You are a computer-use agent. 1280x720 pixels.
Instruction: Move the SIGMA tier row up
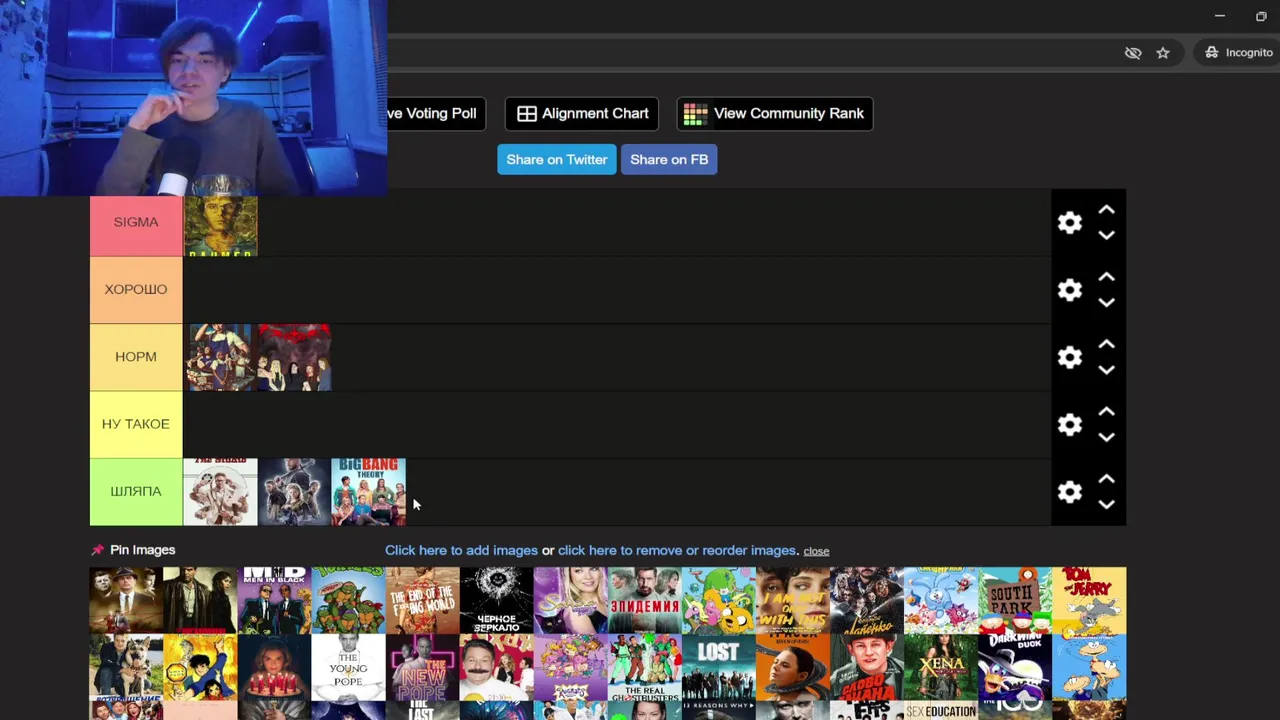(1106, 210)
